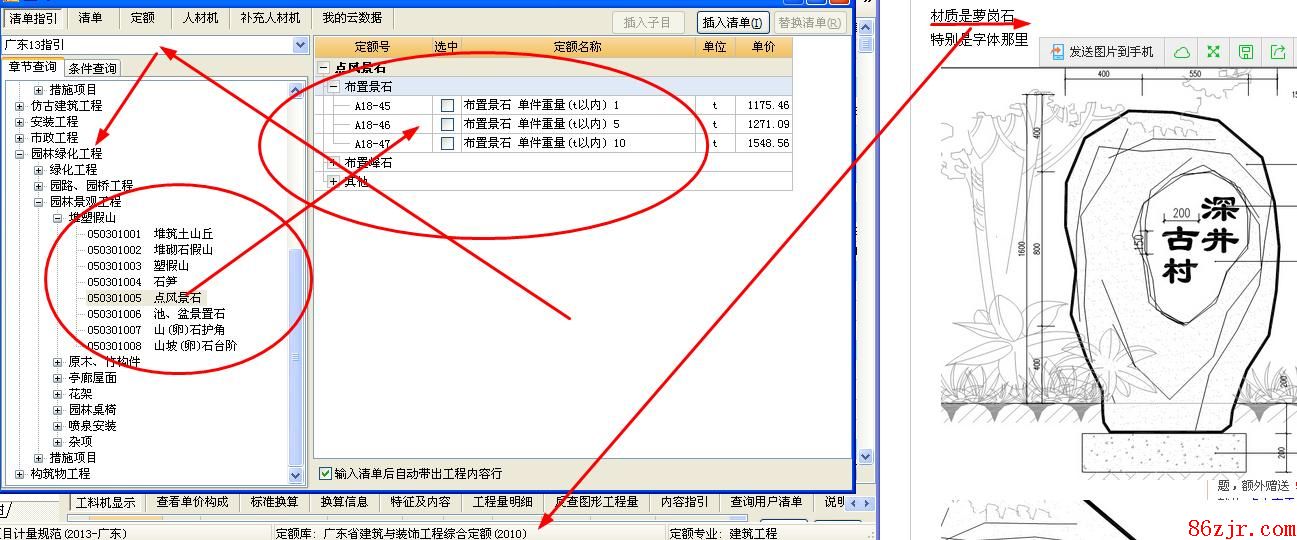This screenshot has width=1297, height=540.
Task: Click the green fullscreen expand icon
Action: (x=1213, y=52)
